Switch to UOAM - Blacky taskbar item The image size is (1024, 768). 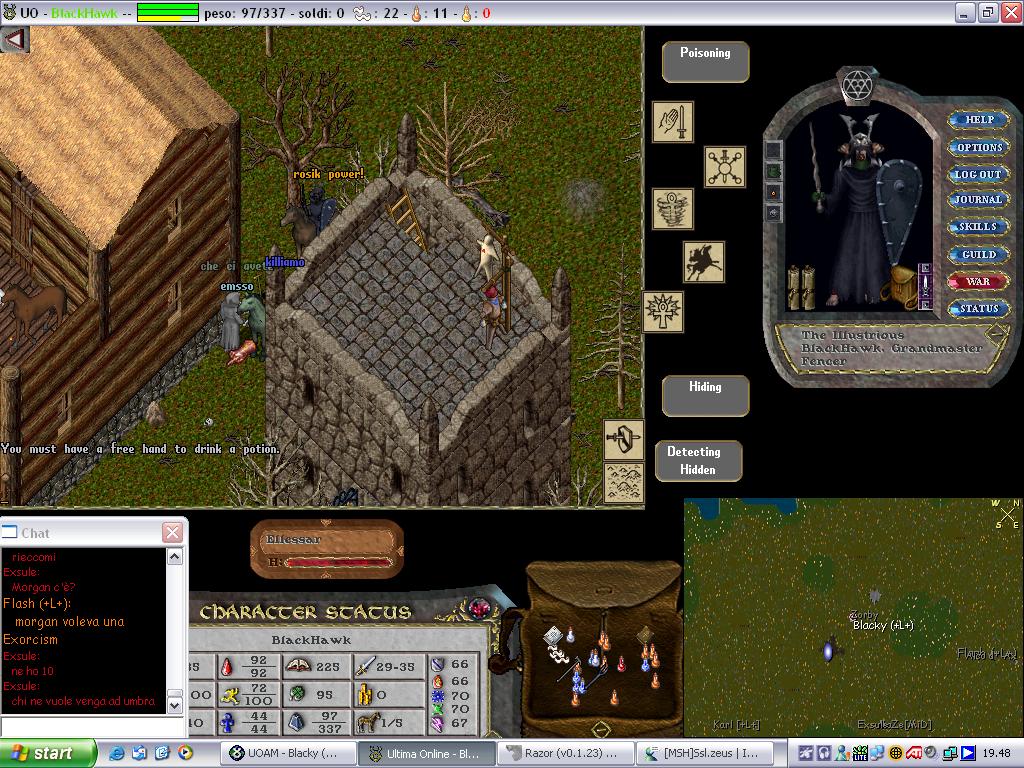(x=287, y=753)
